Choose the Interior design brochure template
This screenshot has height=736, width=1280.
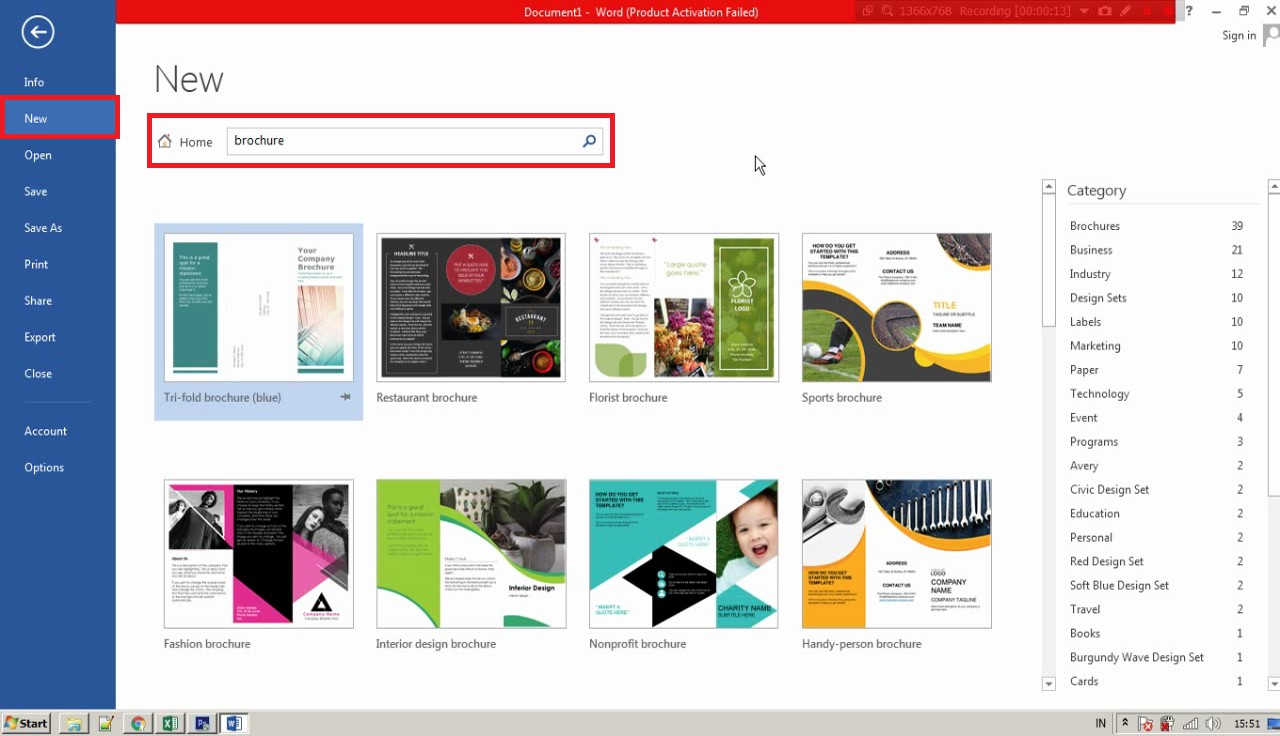[x=471, y=554]
